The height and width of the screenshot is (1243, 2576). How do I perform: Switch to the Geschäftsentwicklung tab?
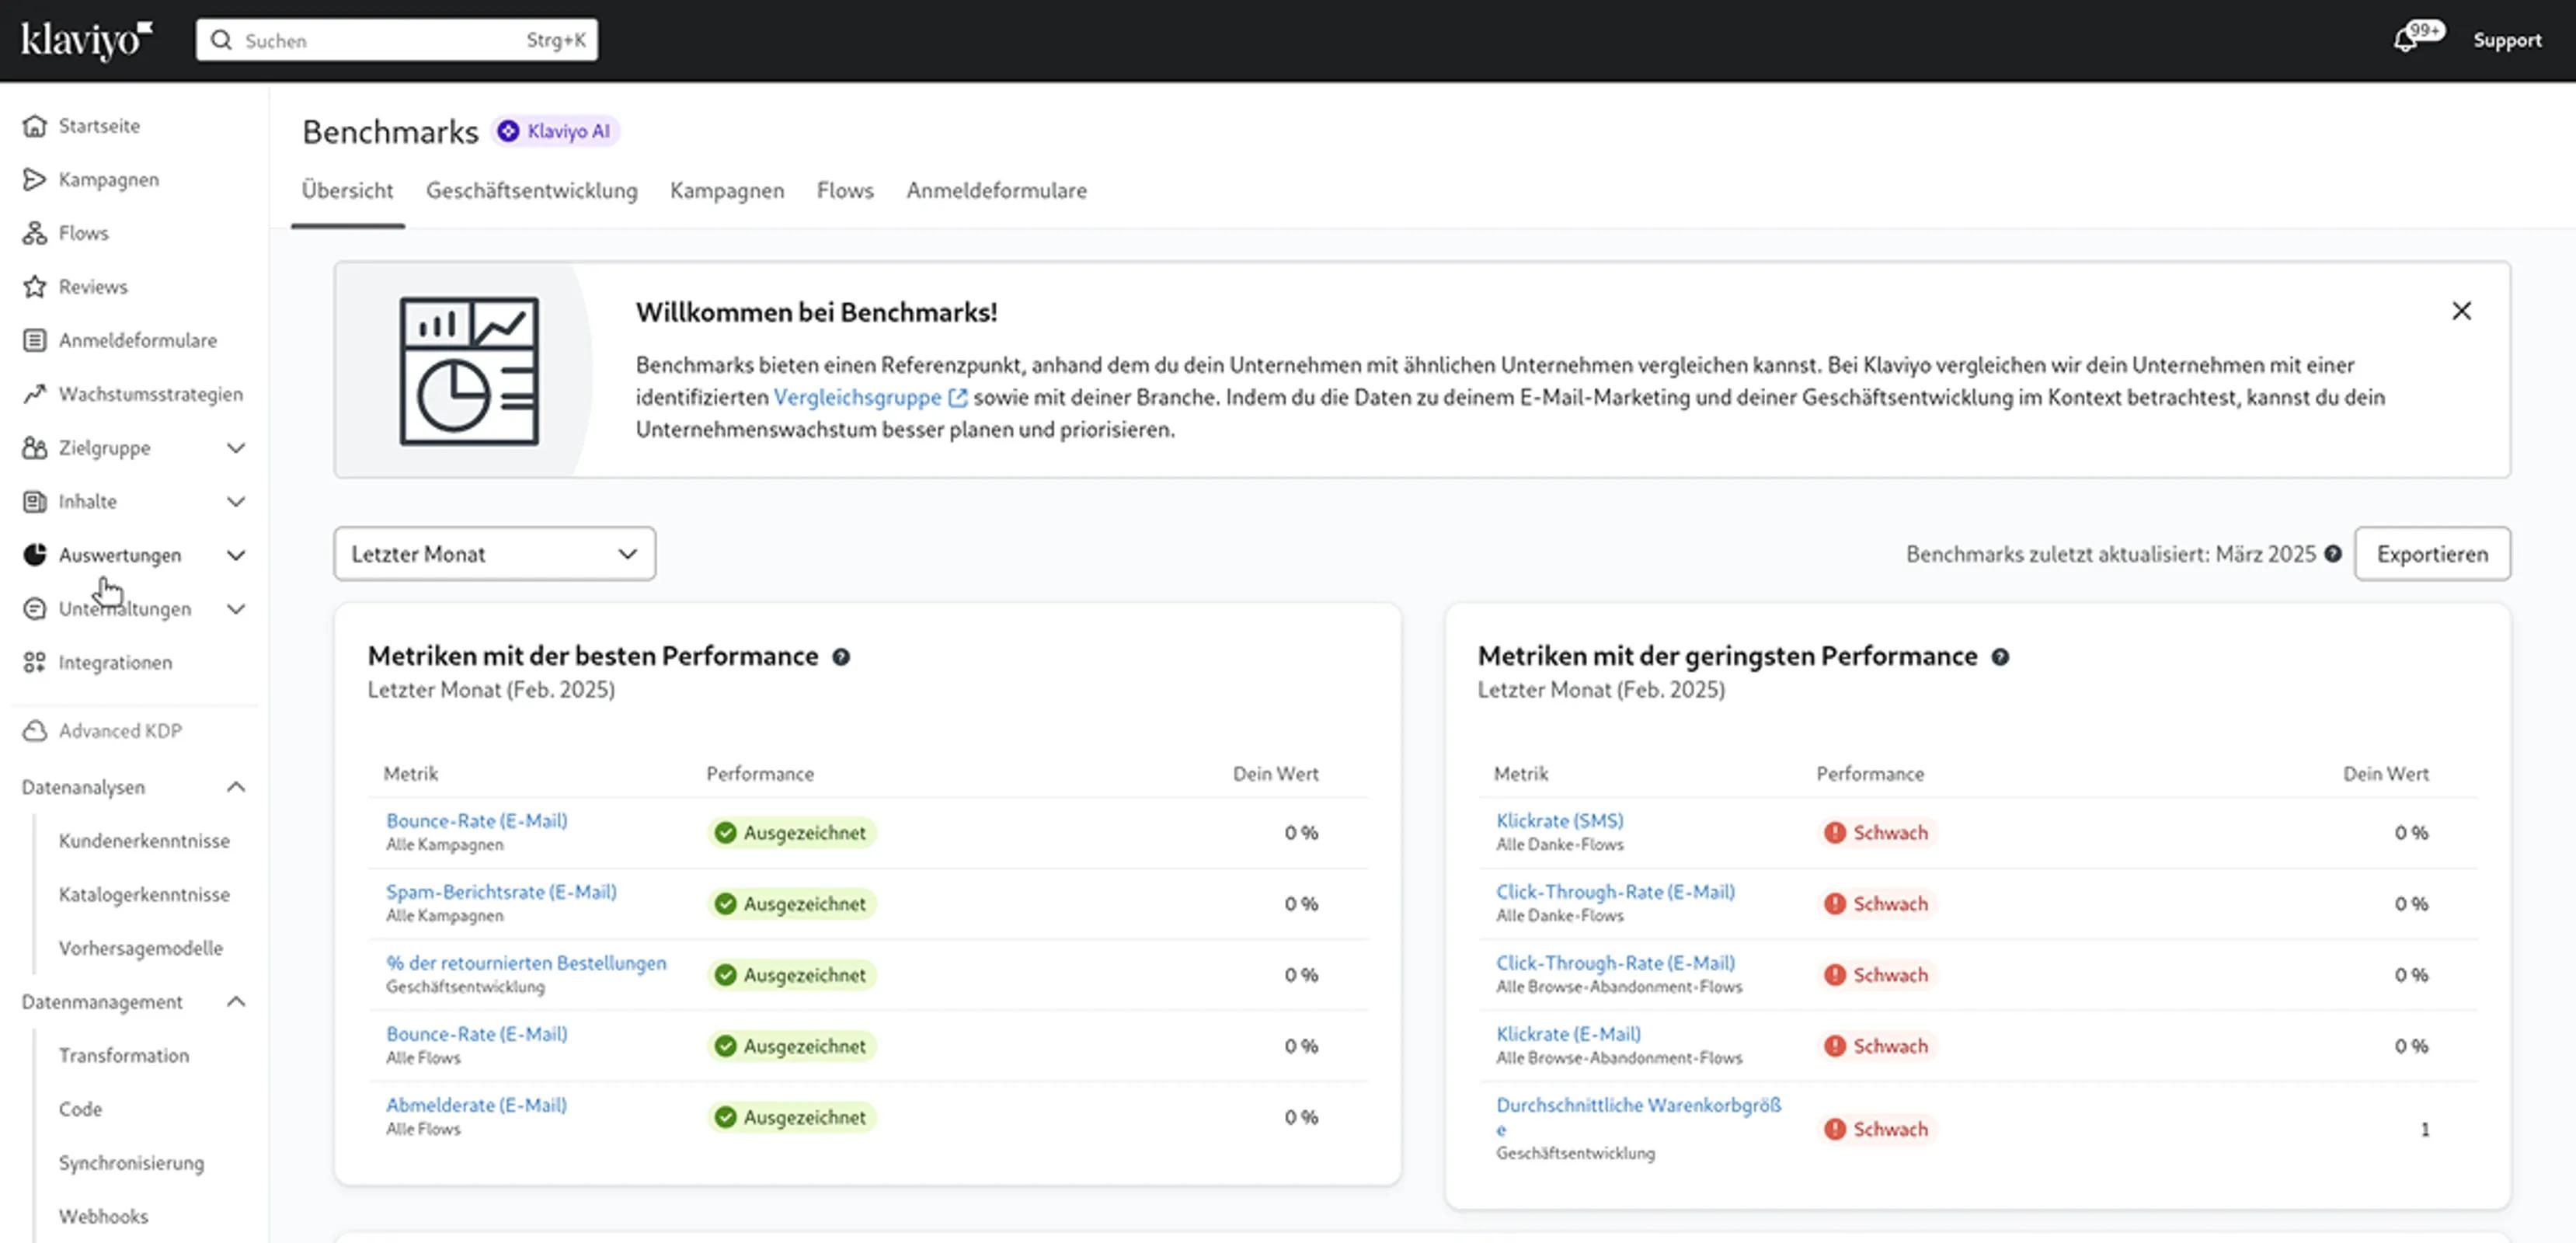531,190
